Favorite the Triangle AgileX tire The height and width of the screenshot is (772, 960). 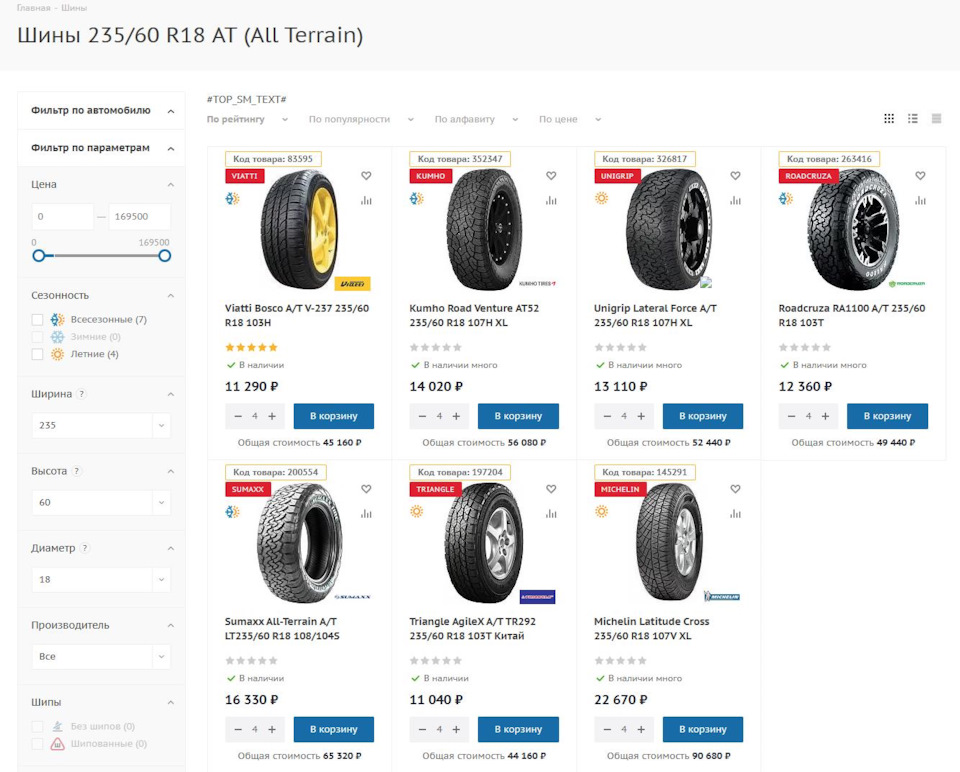point(551,489)
